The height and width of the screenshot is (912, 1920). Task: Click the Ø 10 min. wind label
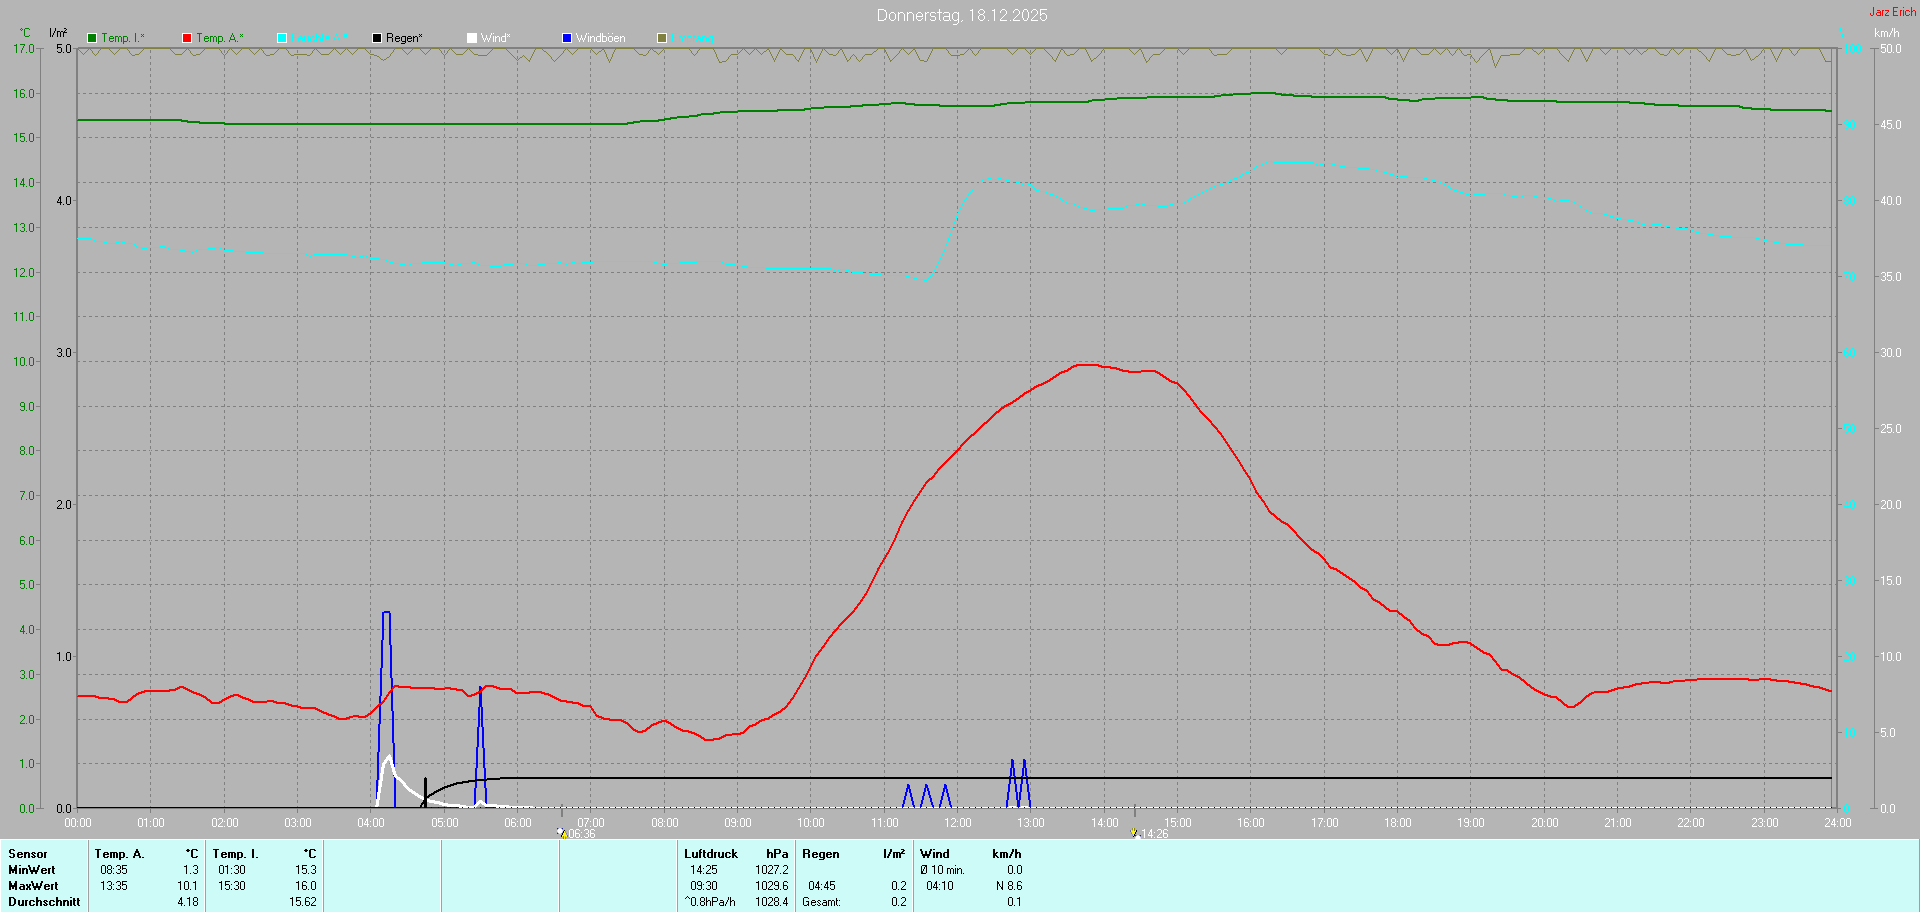[x=942, y=870]
